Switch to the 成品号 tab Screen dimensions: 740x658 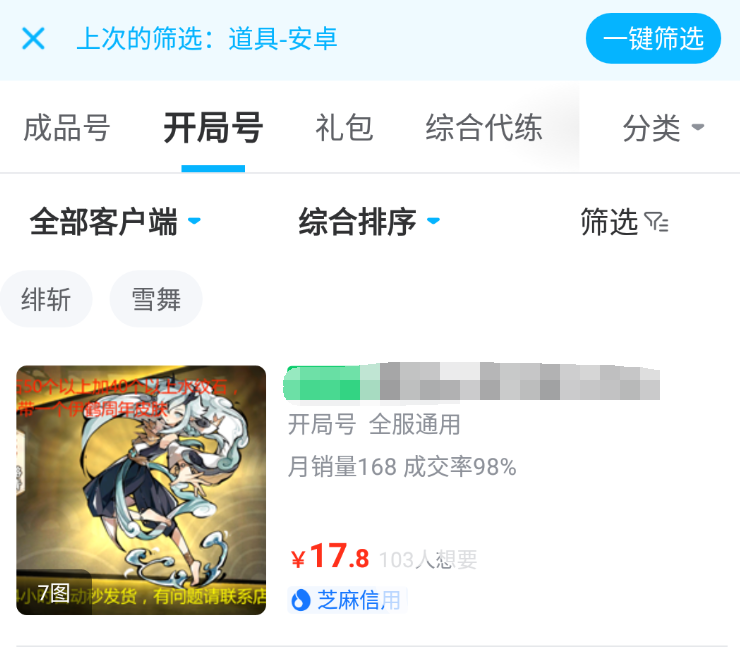[x=67, y=128]
